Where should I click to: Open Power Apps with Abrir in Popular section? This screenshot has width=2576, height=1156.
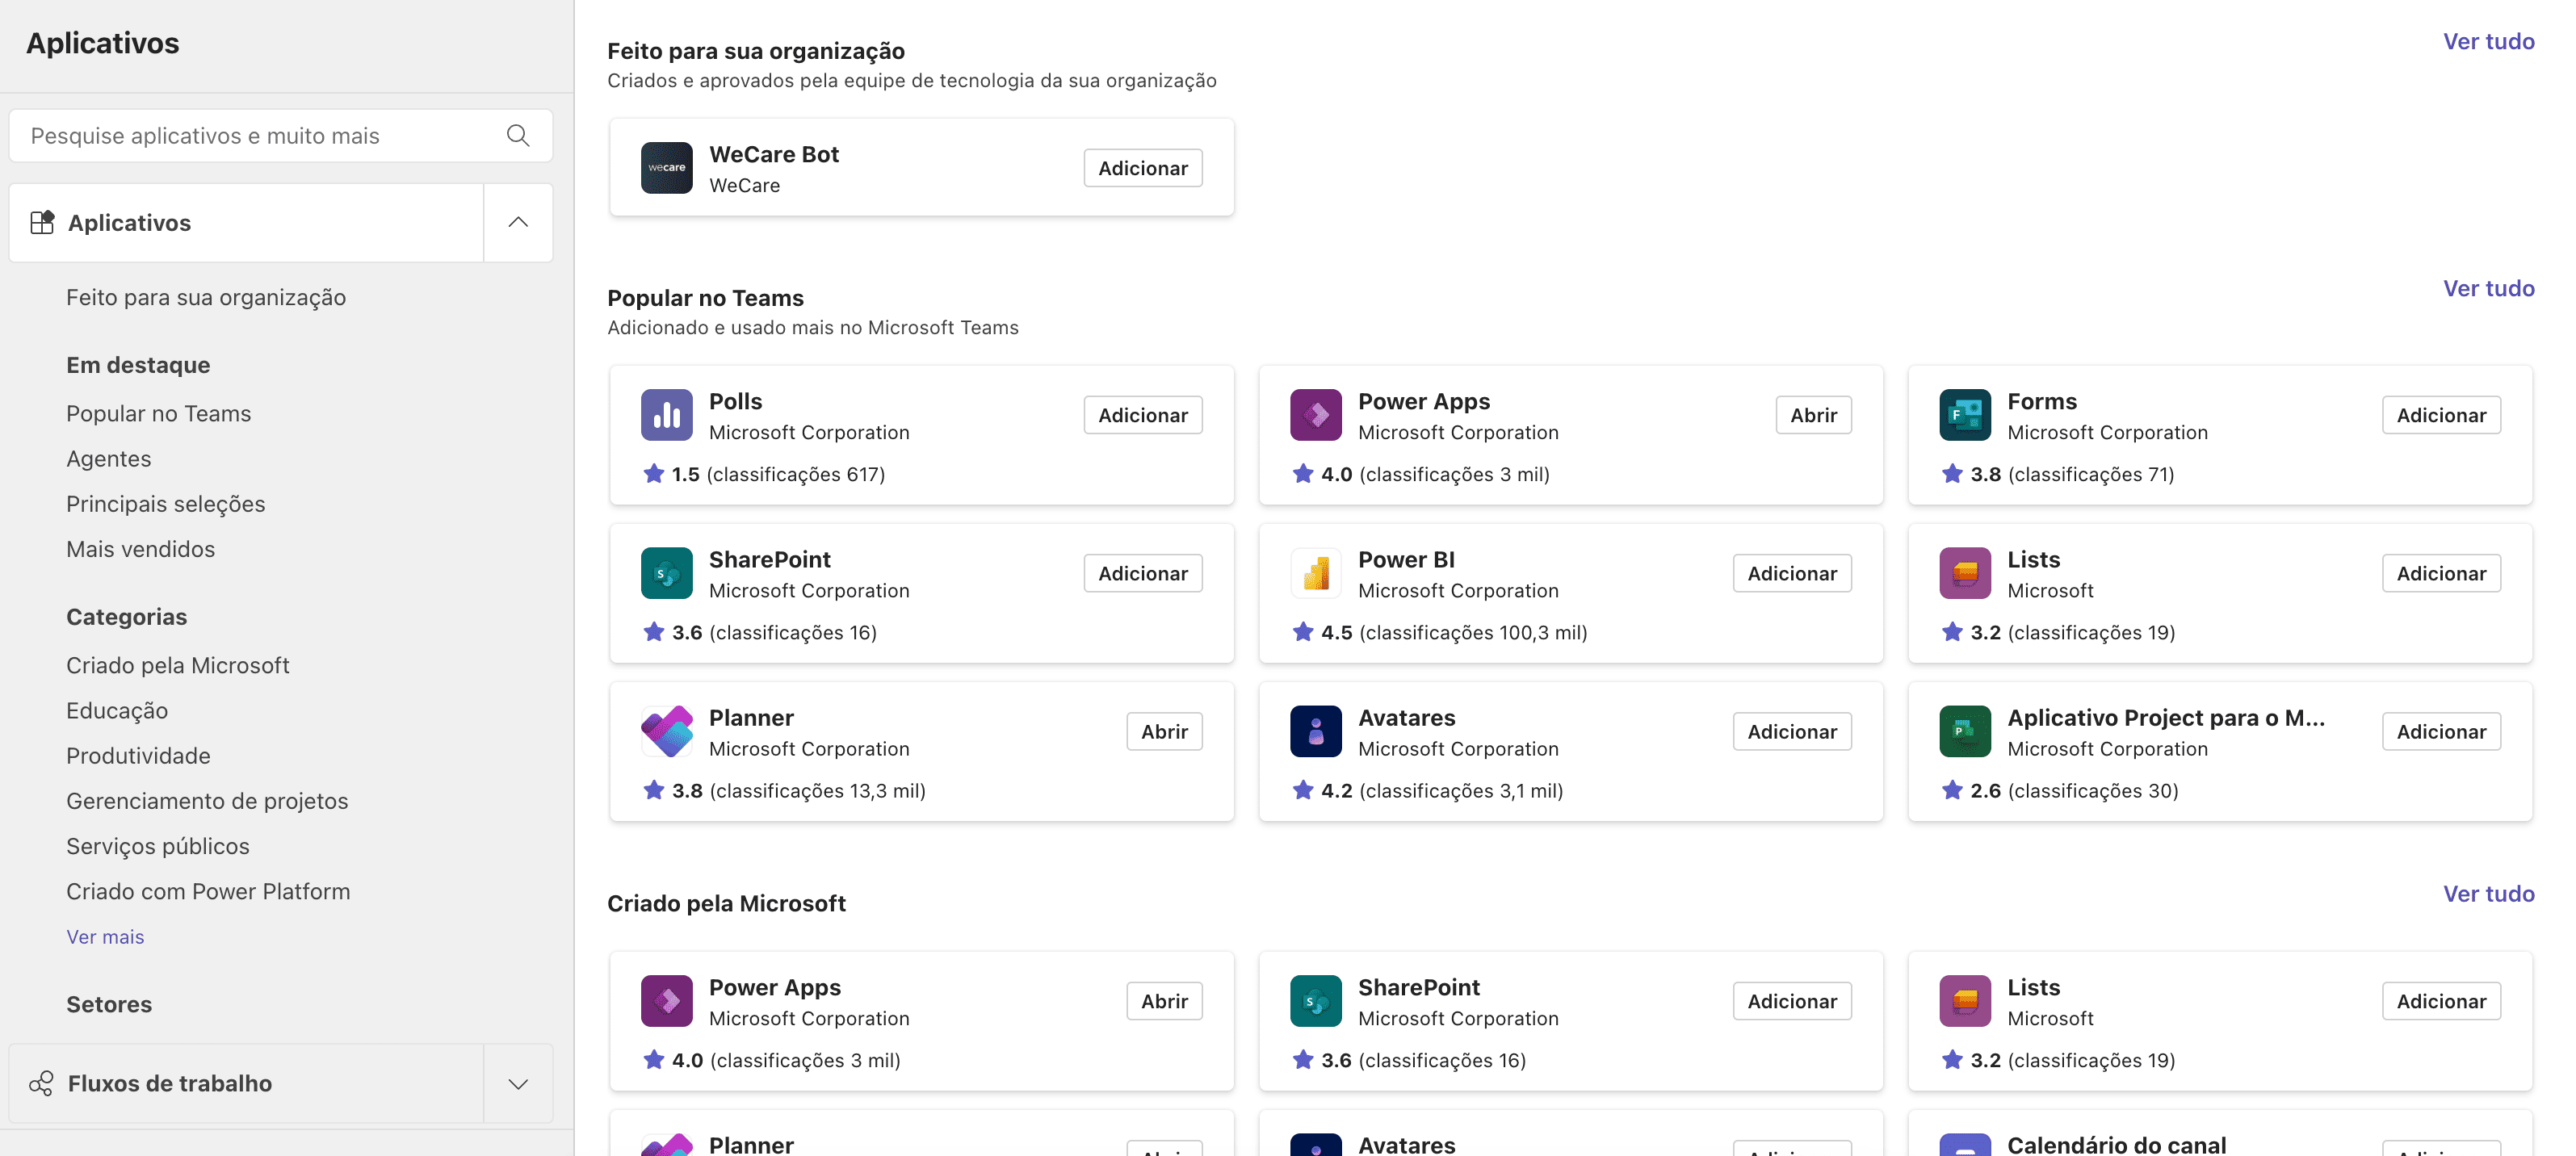coord(1812,415)
